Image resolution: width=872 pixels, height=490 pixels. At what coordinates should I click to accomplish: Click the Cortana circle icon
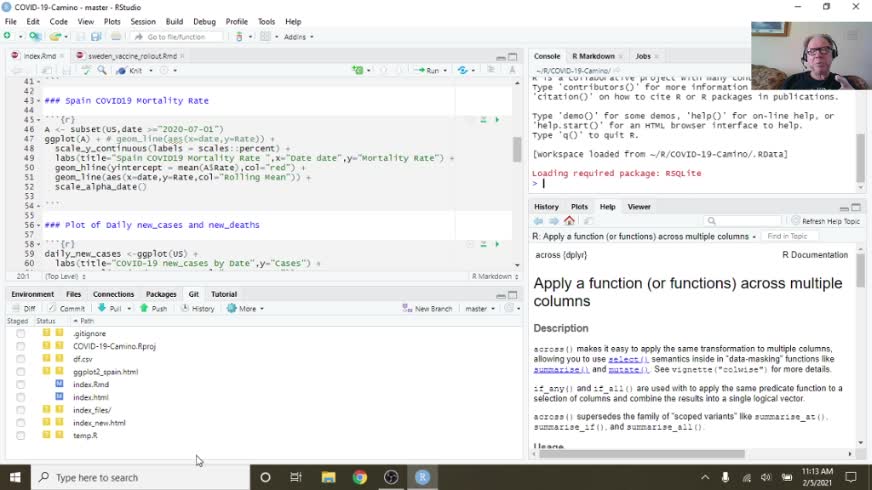tap(265, 477)
